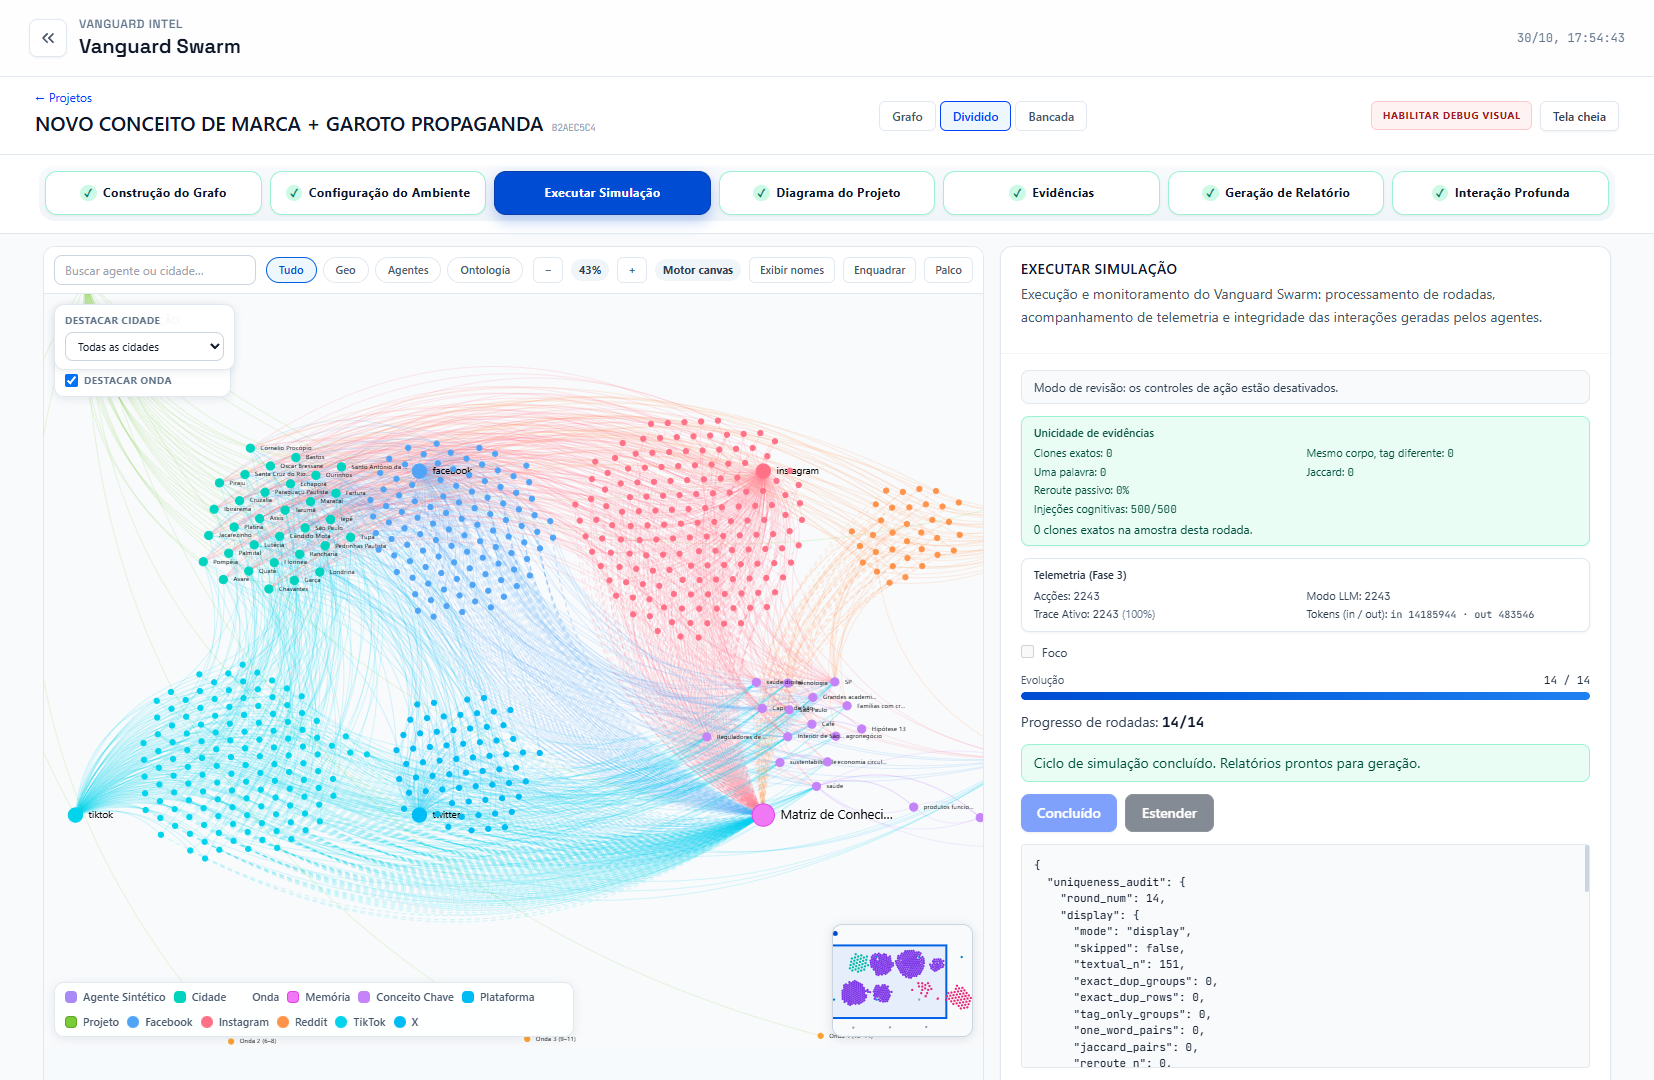Click the JSON output scrollbar

1587,868
